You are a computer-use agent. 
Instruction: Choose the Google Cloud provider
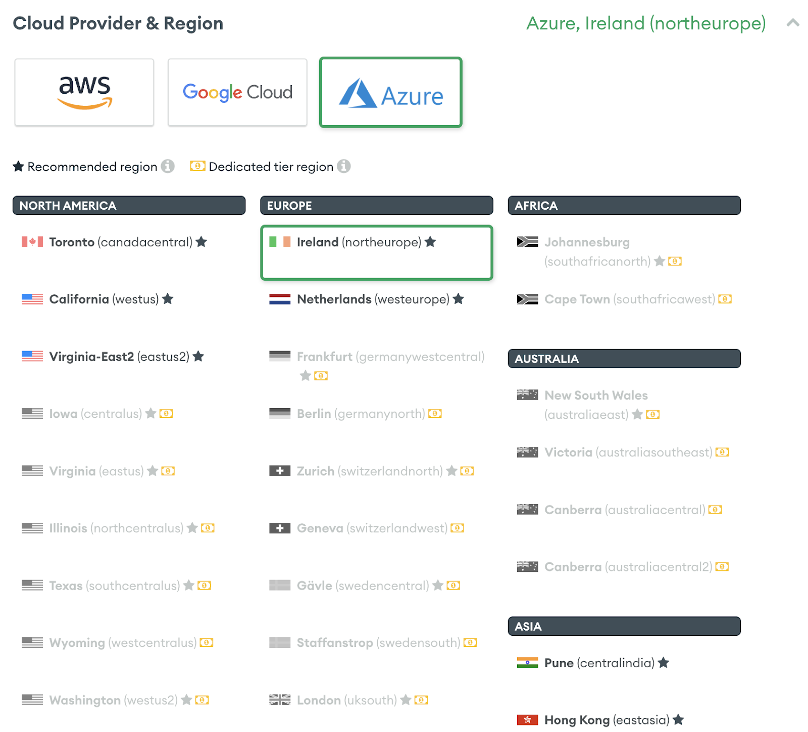tap(237, 92)
